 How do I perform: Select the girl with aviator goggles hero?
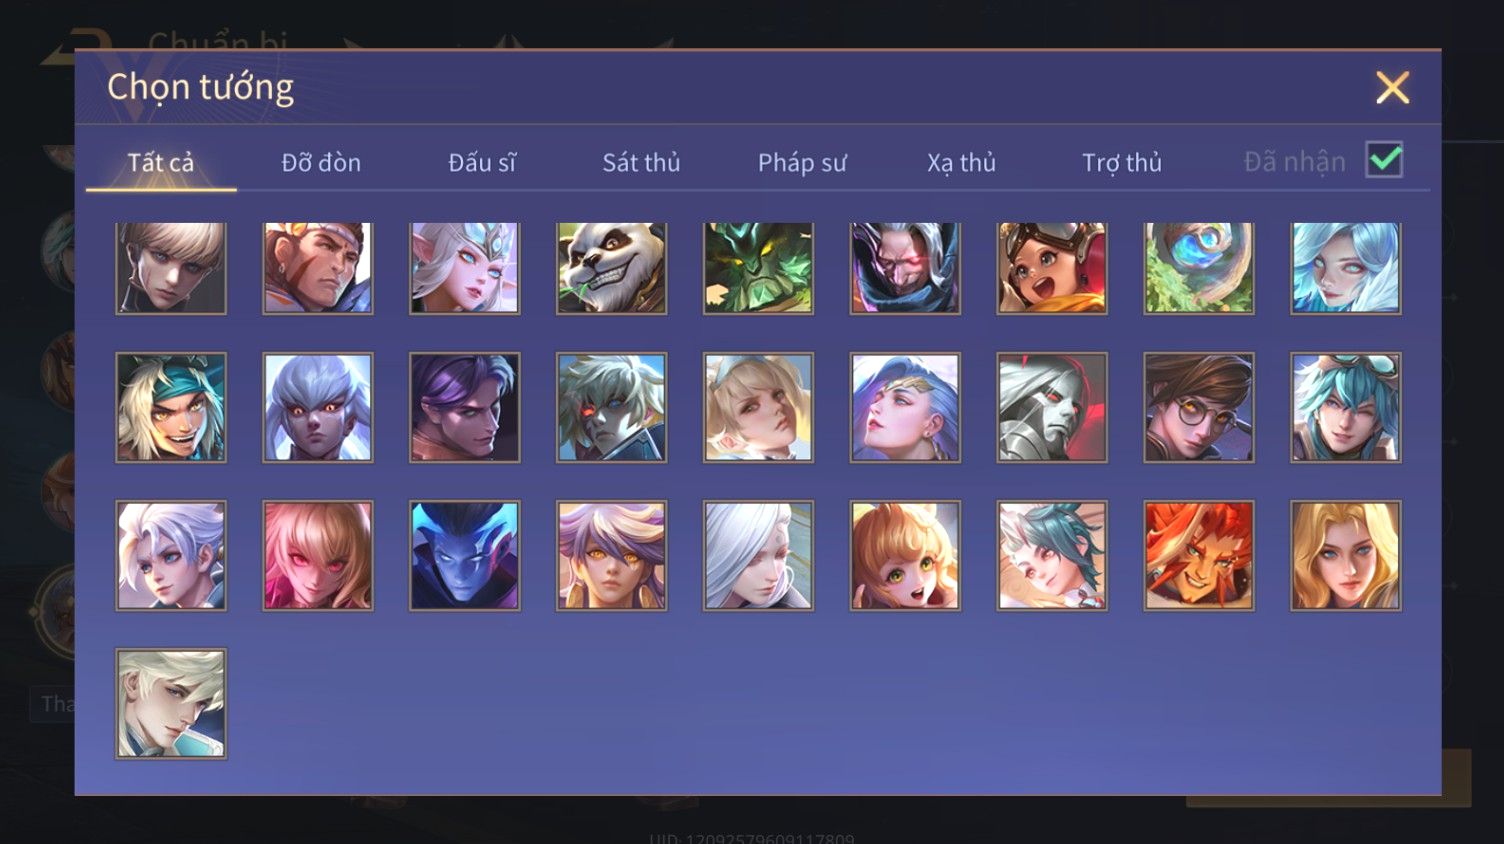pos(1052,268)
